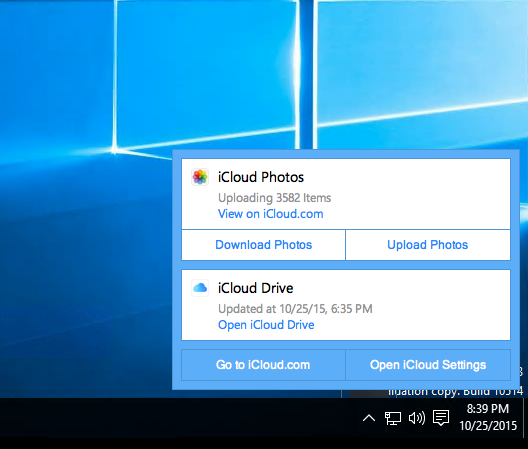The image size is (528, 449).
Task: Click the iCloud Photos title text
Action: [x=261, y=177]
